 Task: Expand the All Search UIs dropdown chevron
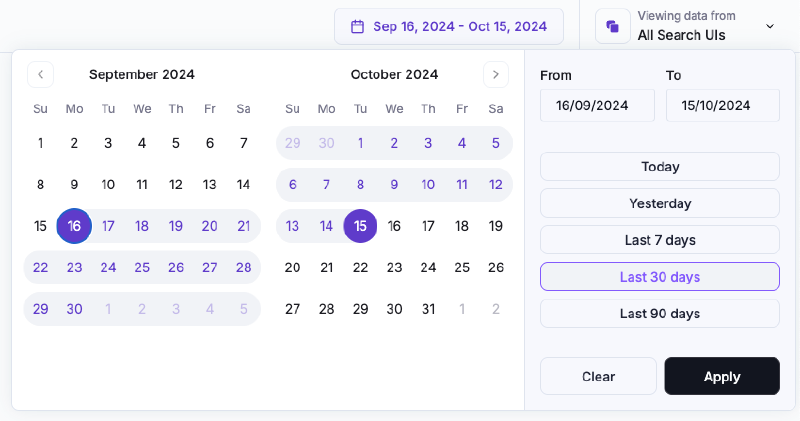pyautogui.click(x=770, y=26)
